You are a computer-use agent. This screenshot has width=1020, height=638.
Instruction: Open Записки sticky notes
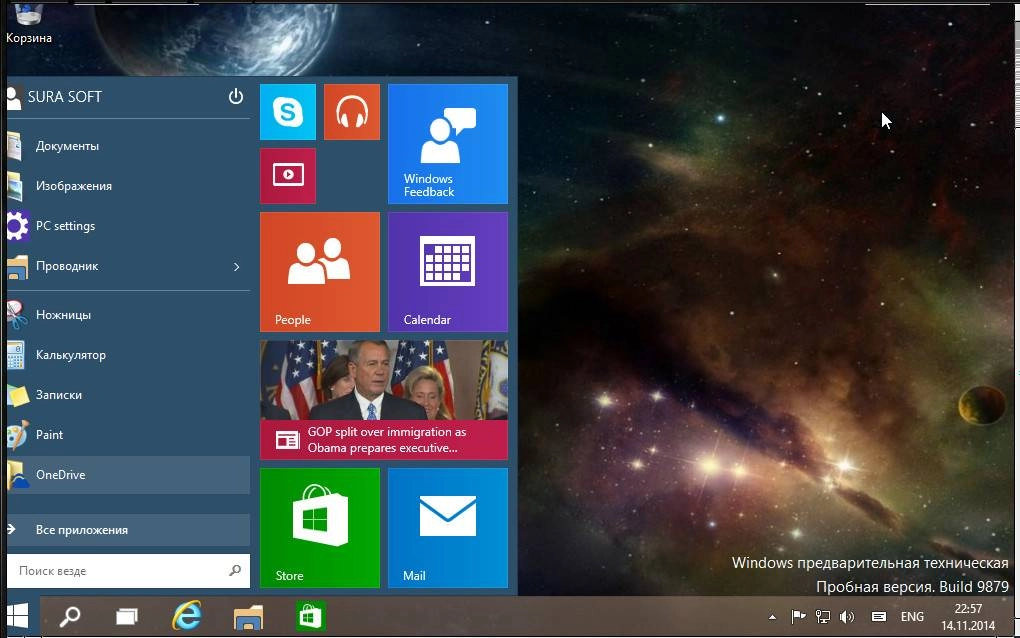point(128,395)
